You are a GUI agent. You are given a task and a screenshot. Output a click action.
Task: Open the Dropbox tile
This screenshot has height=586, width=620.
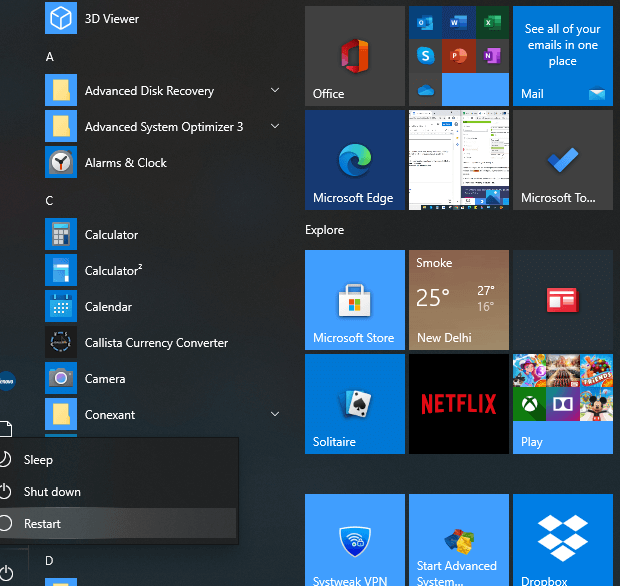click(x=562, y=540)
